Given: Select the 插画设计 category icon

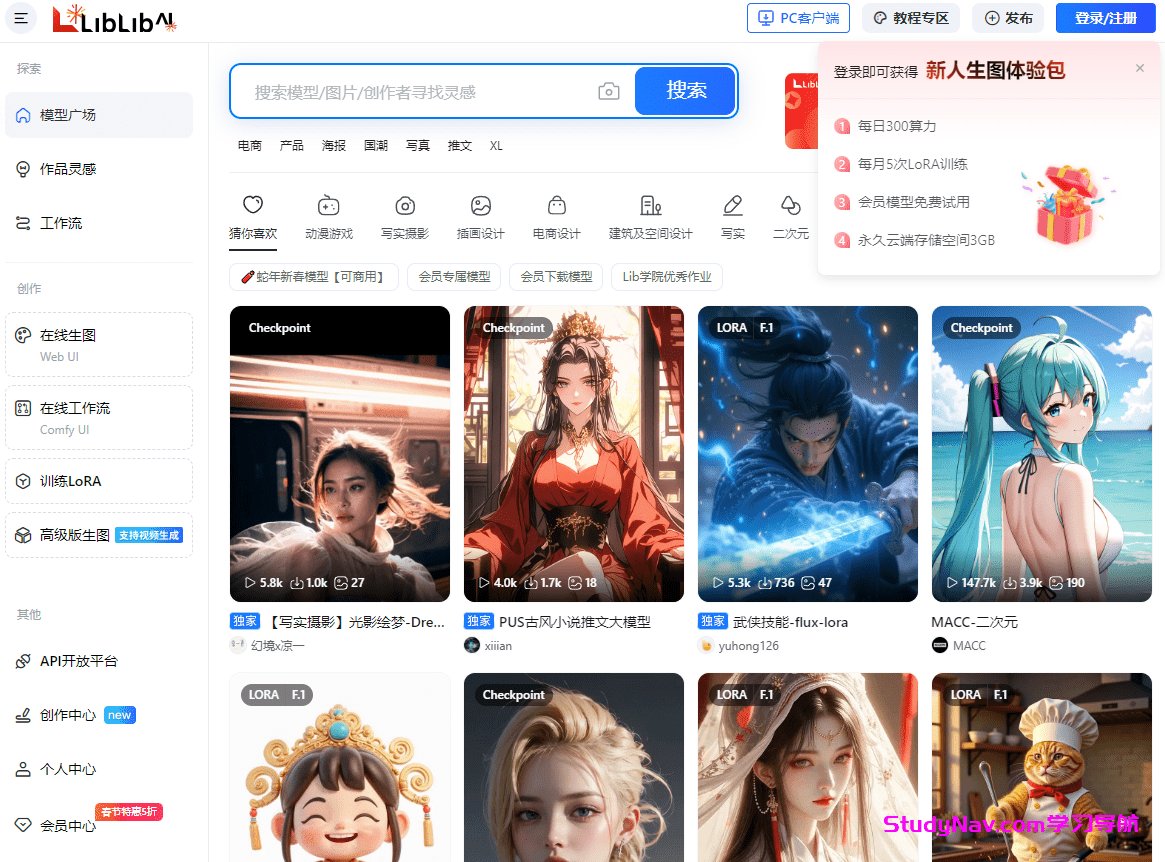Looking at the screenshot, I should pos(481,206).
